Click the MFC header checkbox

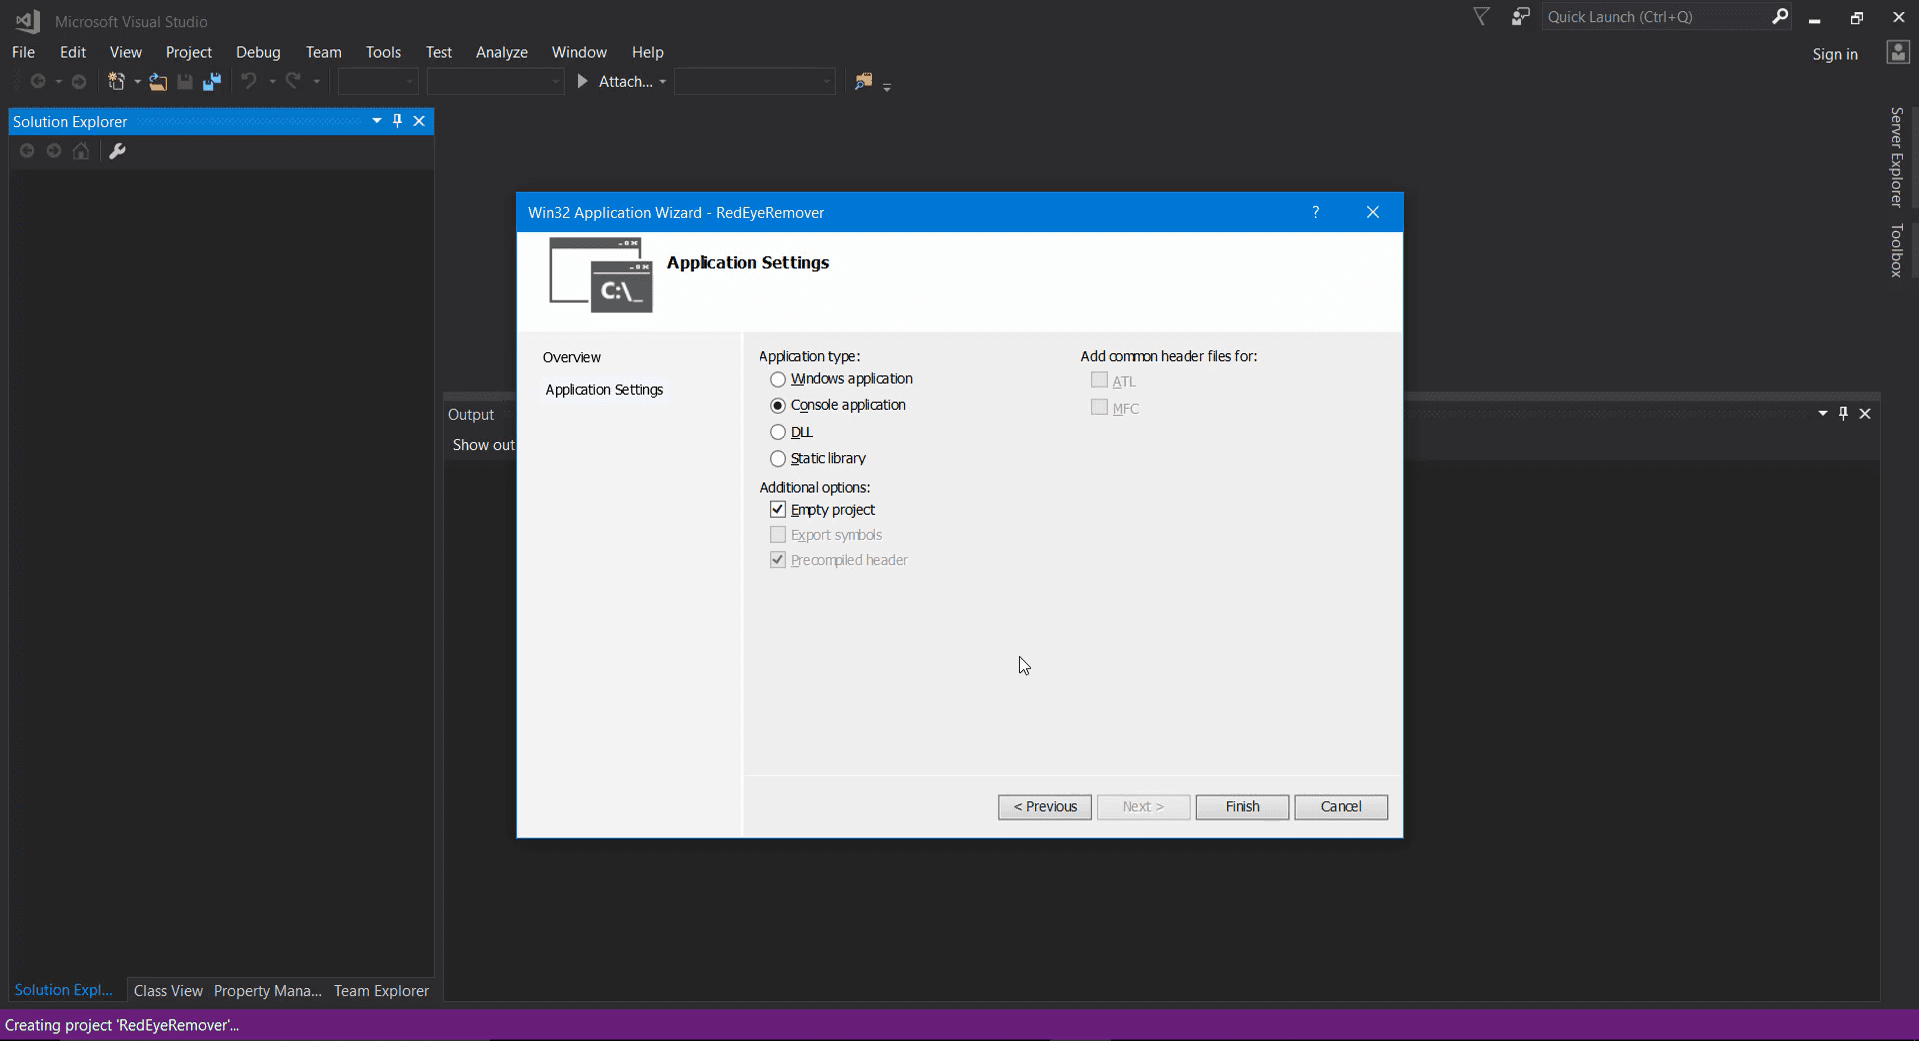[1099, 407]
